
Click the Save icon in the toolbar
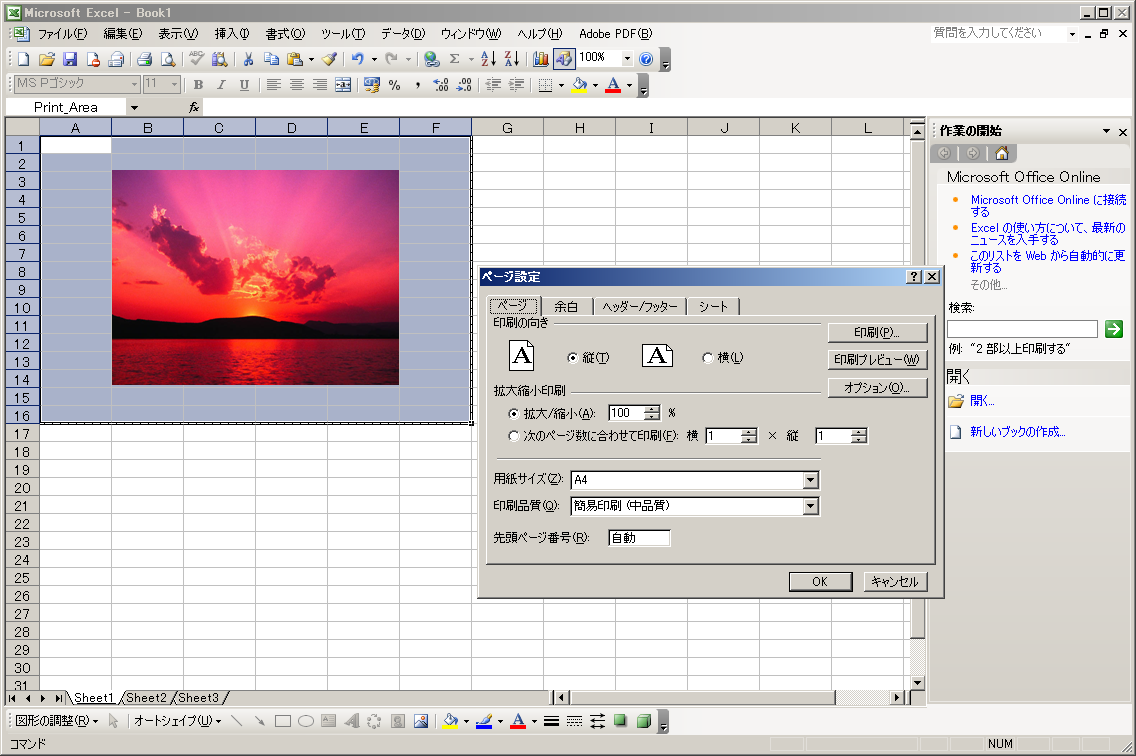(70, 59)
